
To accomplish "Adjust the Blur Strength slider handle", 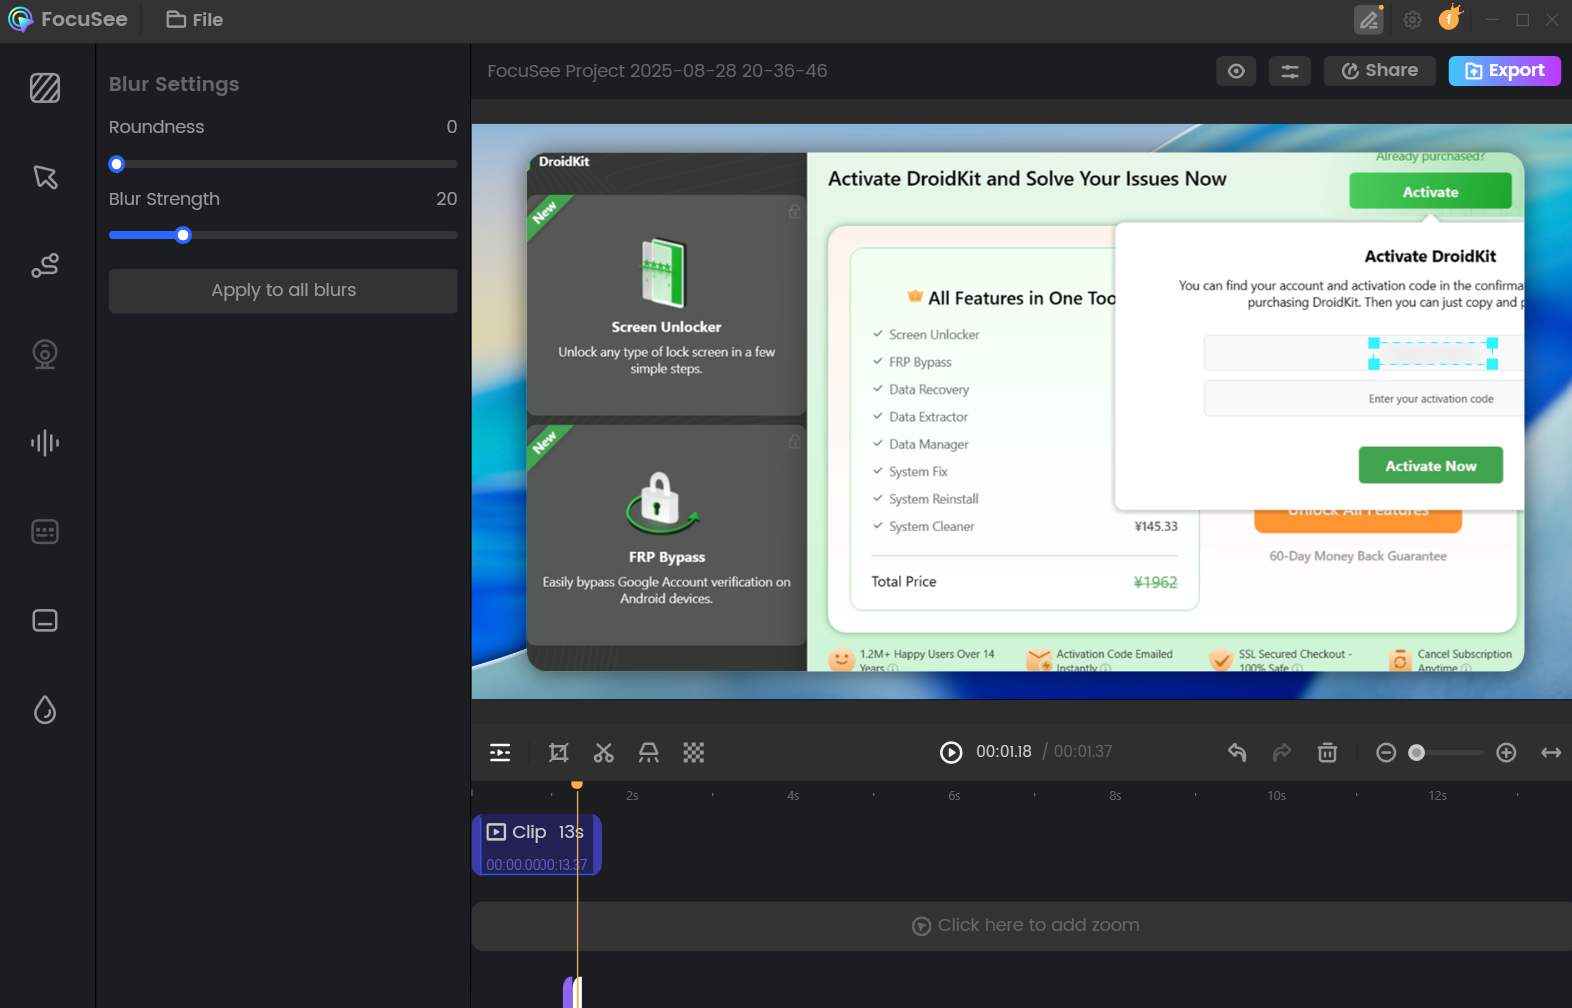I will click(183, 235).
